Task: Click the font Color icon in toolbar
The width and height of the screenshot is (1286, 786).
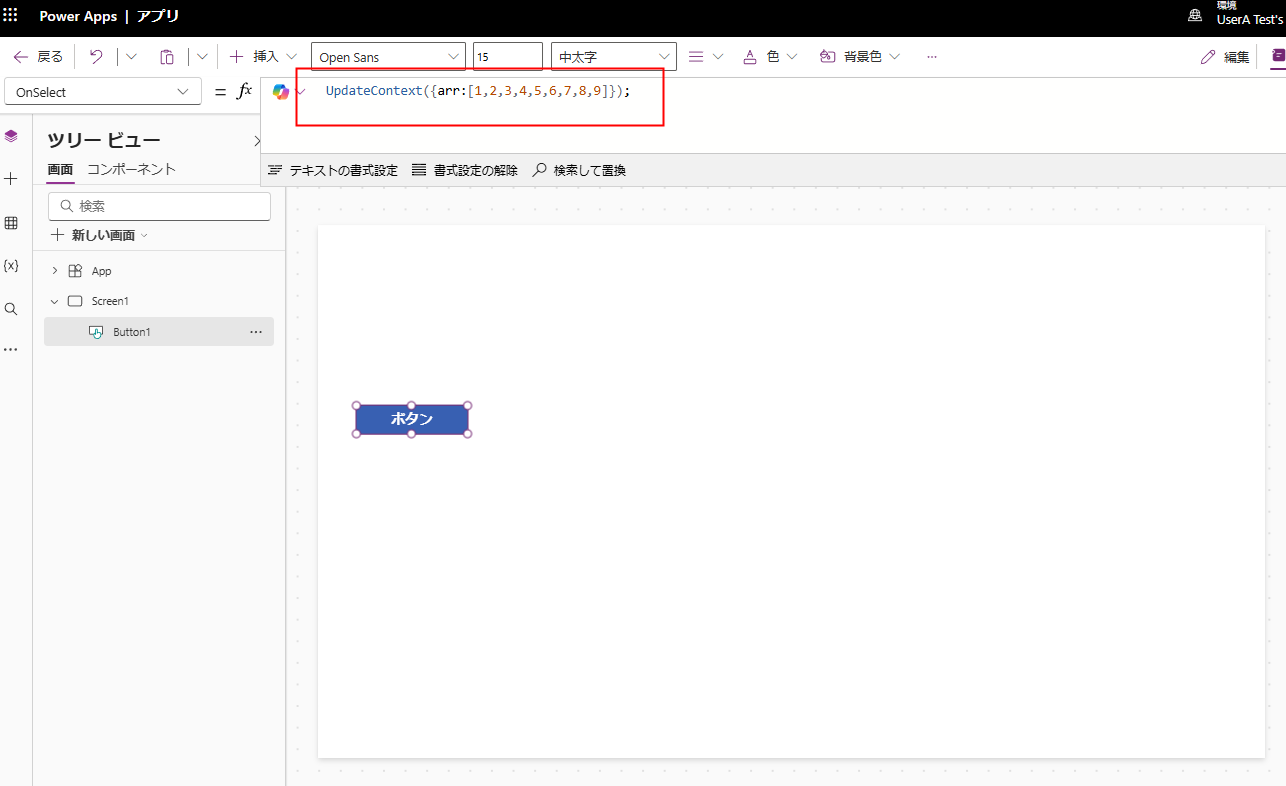Action: click(750, 56)
